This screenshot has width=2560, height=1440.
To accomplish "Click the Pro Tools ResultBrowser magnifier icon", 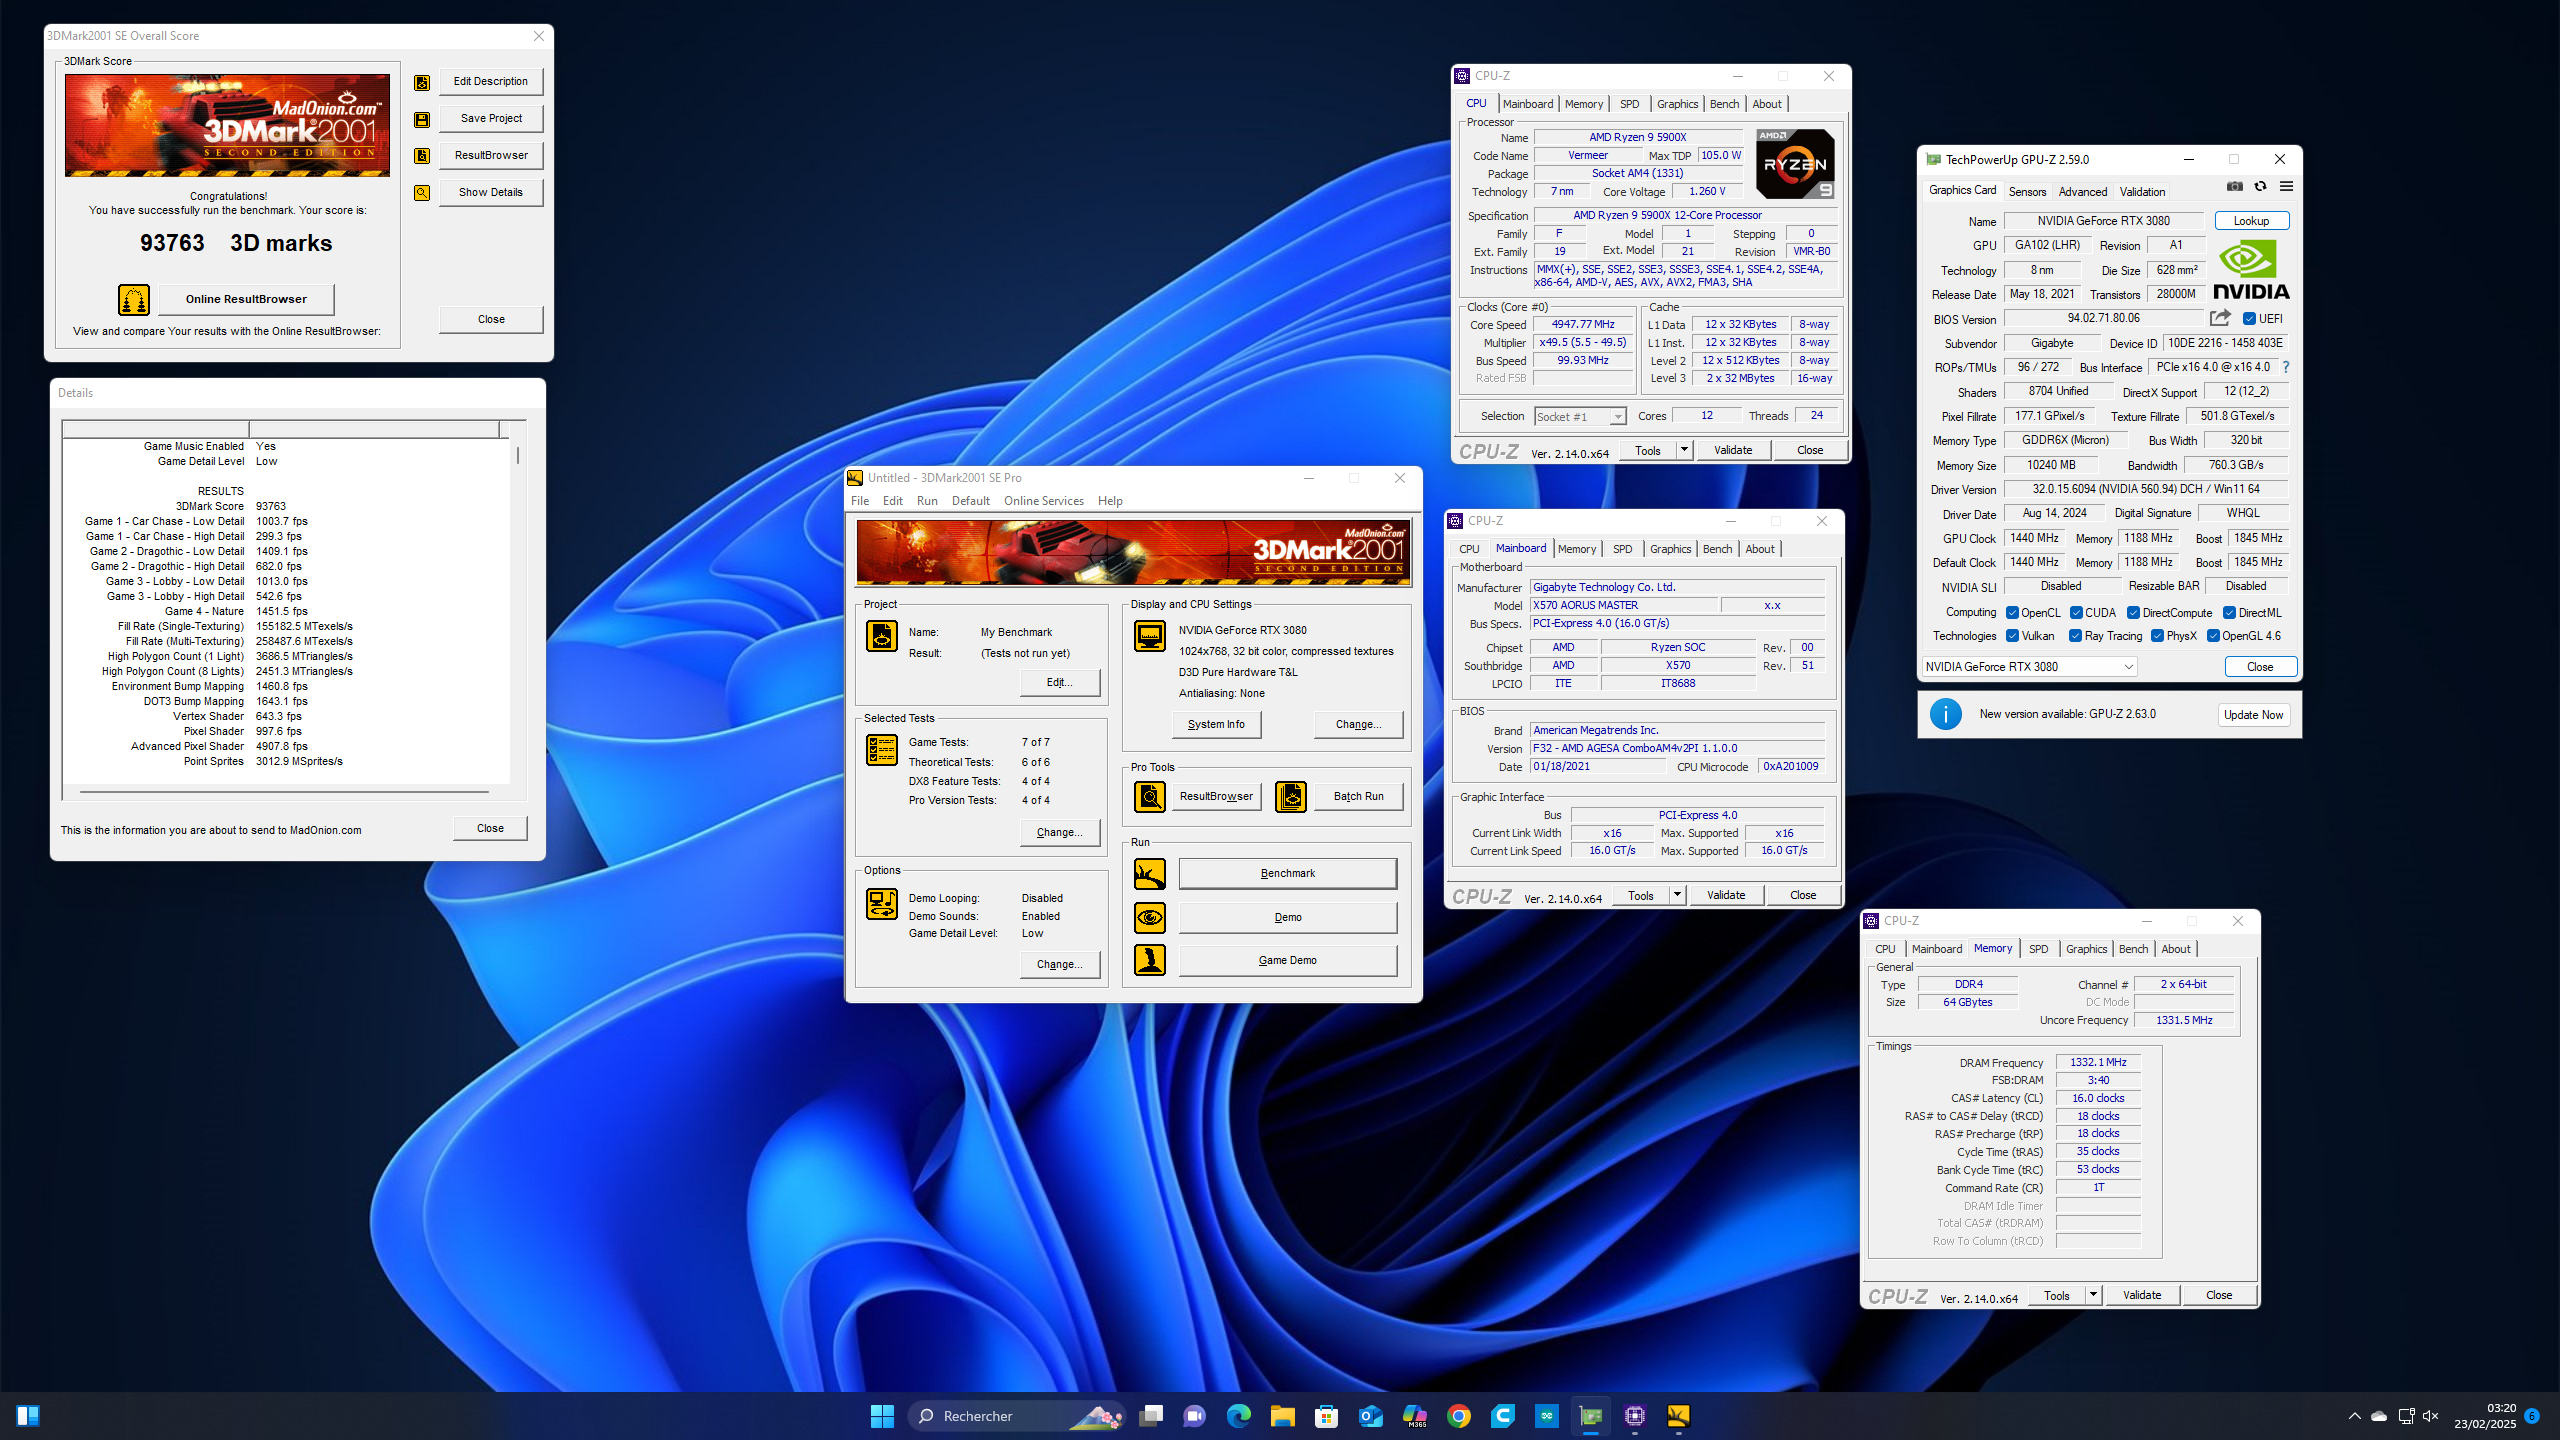I will pyautogui.click(x=1149, y=796).
